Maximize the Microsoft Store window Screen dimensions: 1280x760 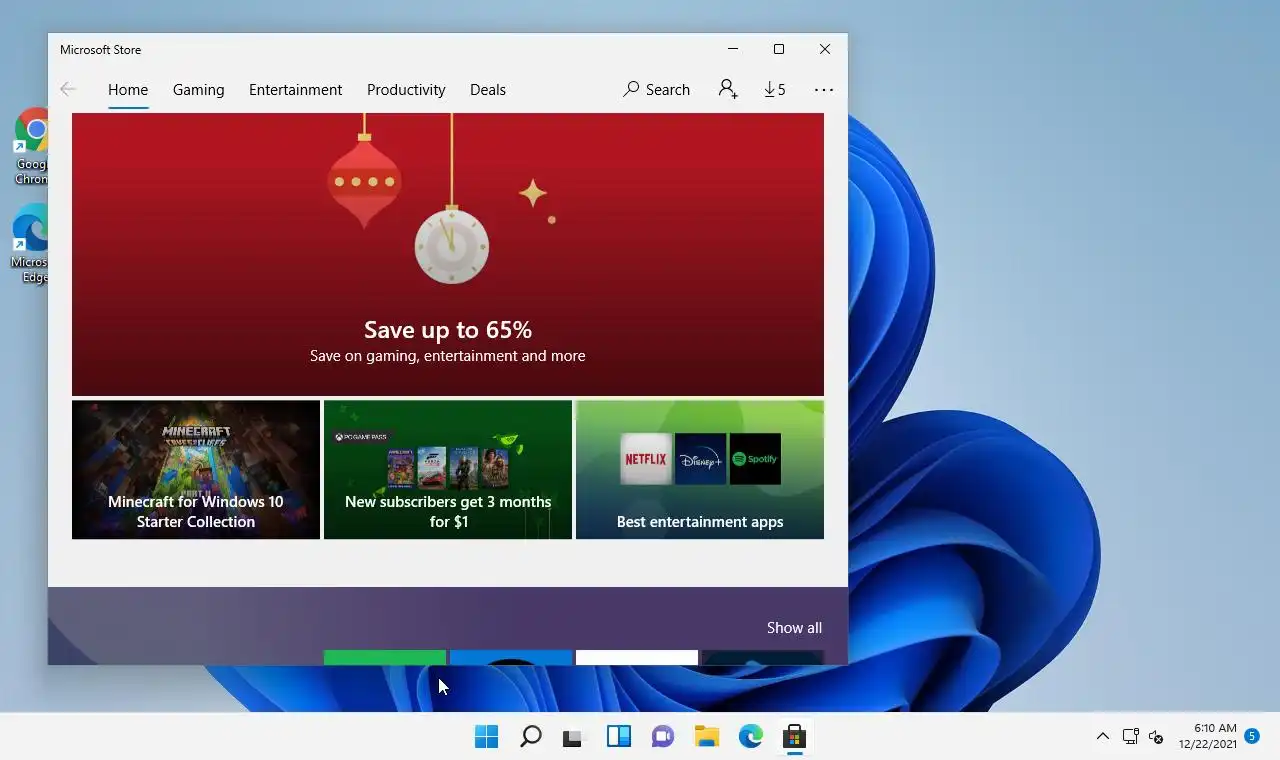pos(779,49)
